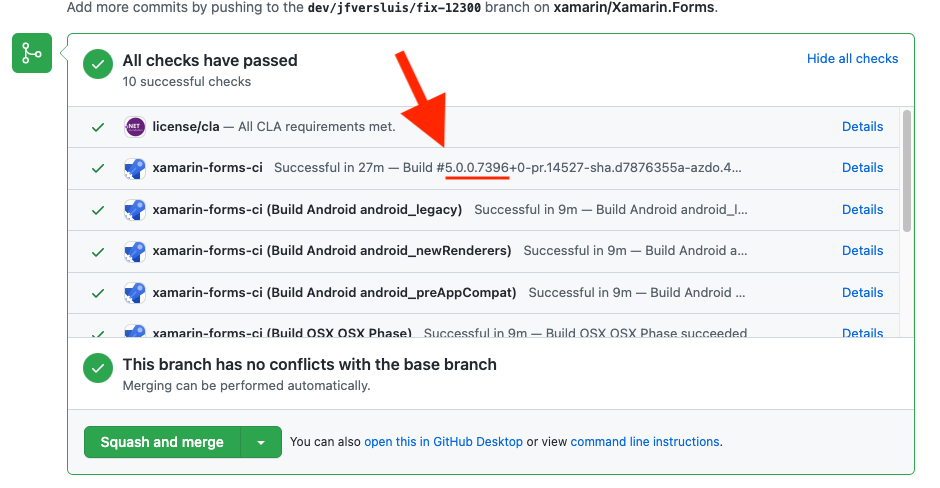Click open this in GitHub Desktop link

443,442
